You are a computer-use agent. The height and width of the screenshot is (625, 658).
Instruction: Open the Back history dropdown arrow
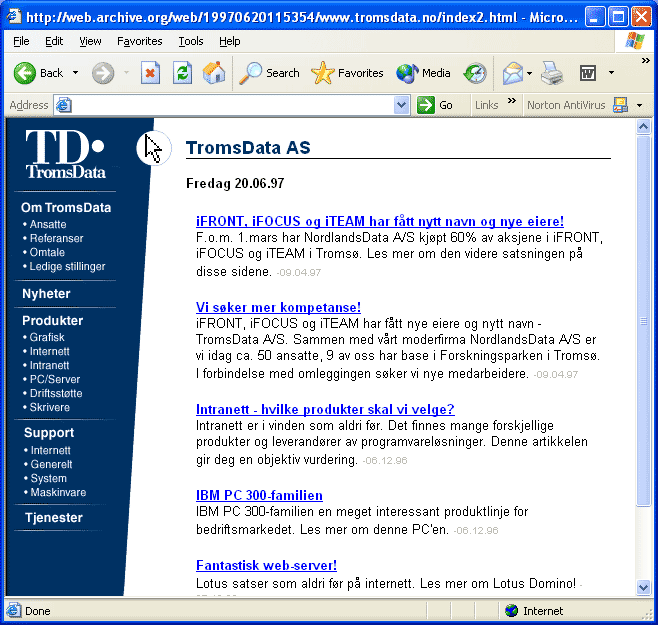click(x=76, y=73)
